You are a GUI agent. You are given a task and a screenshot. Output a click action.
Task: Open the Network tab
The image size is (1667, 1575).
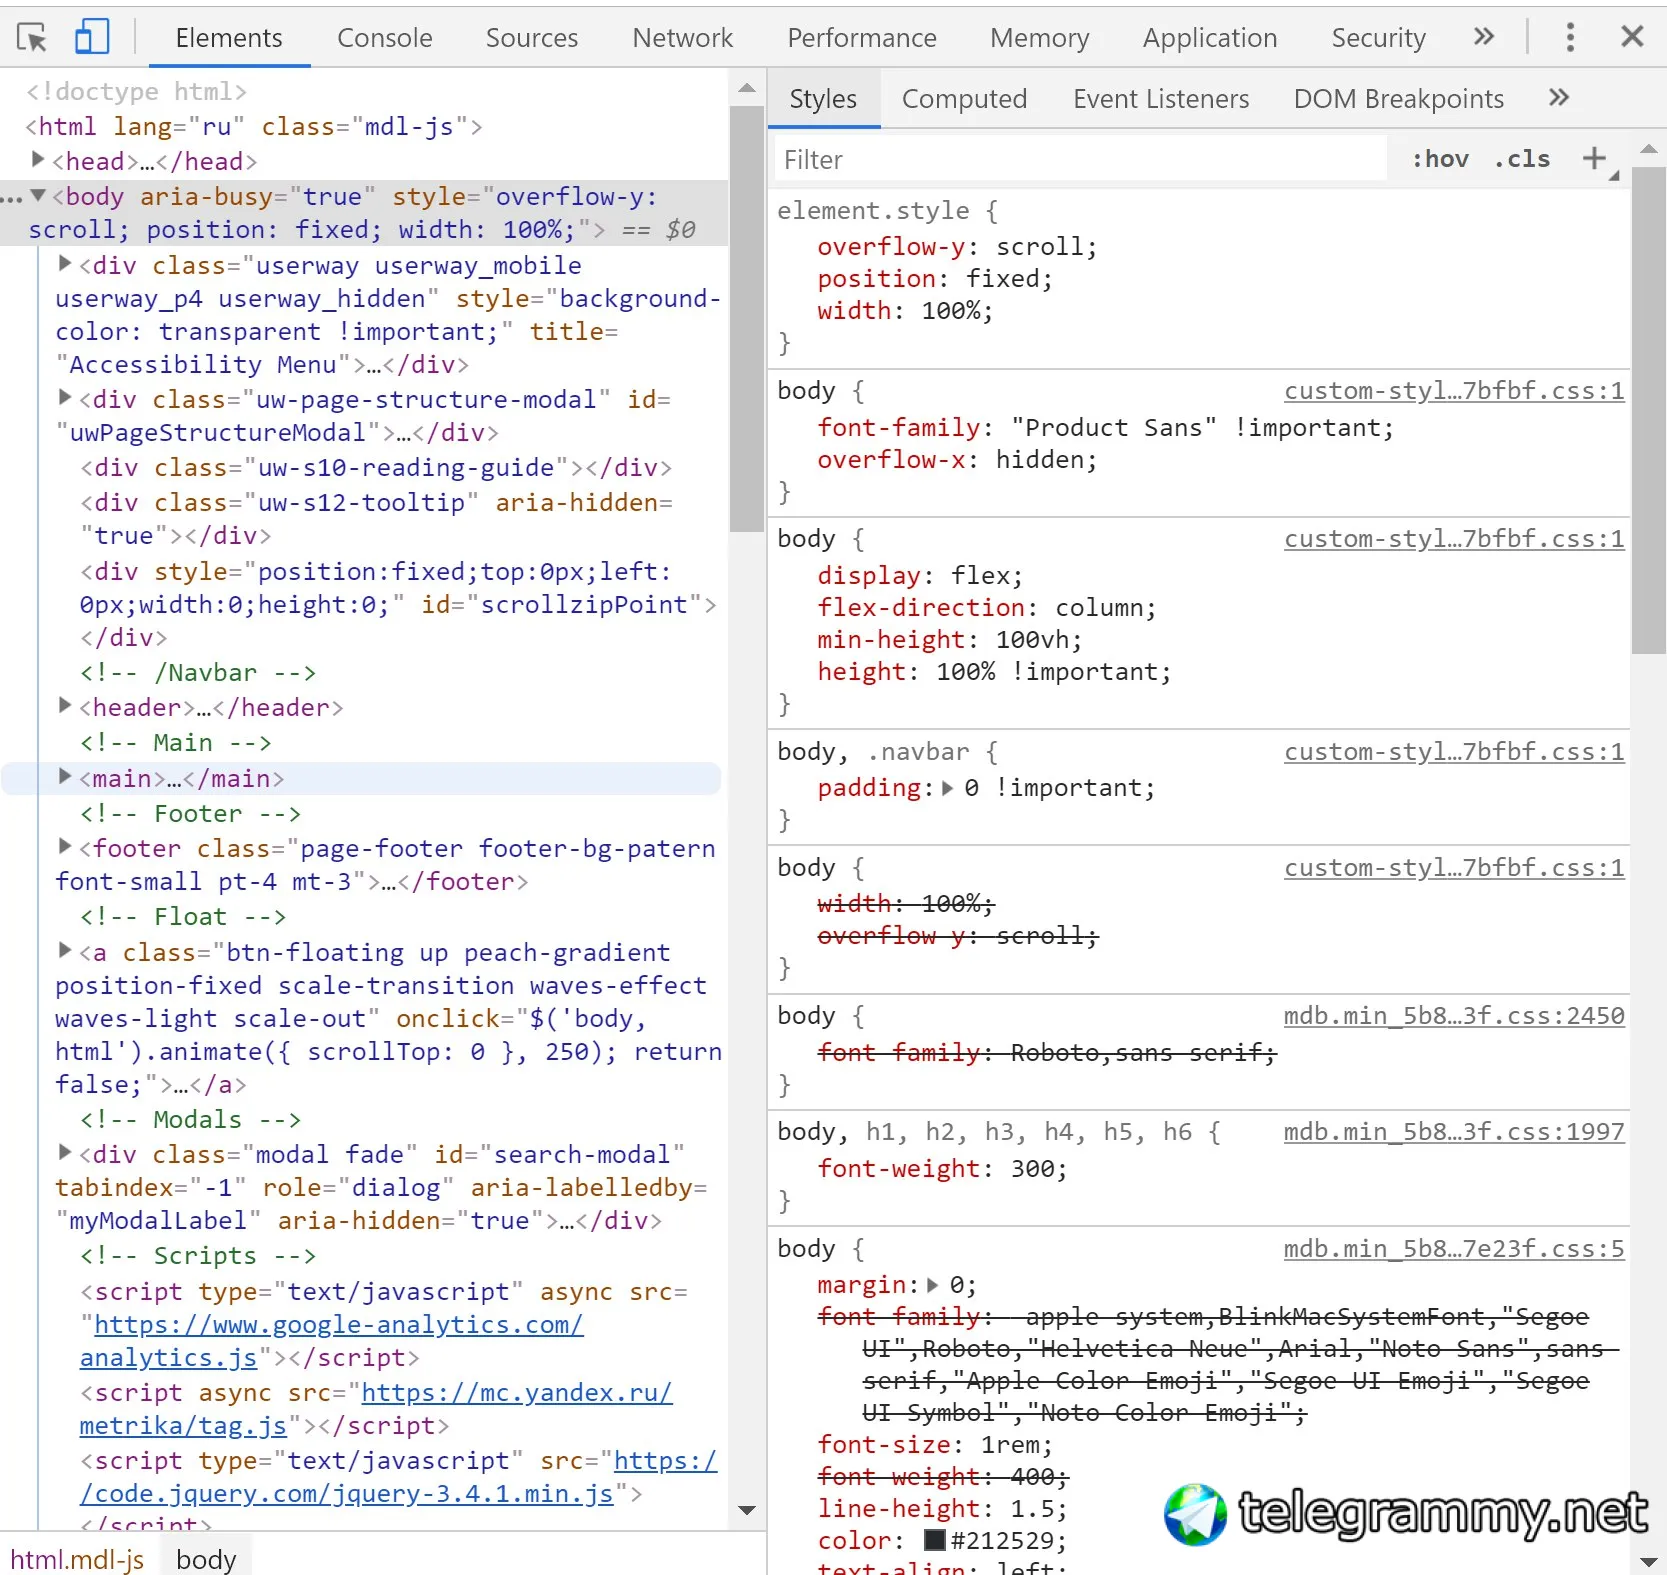682,38
